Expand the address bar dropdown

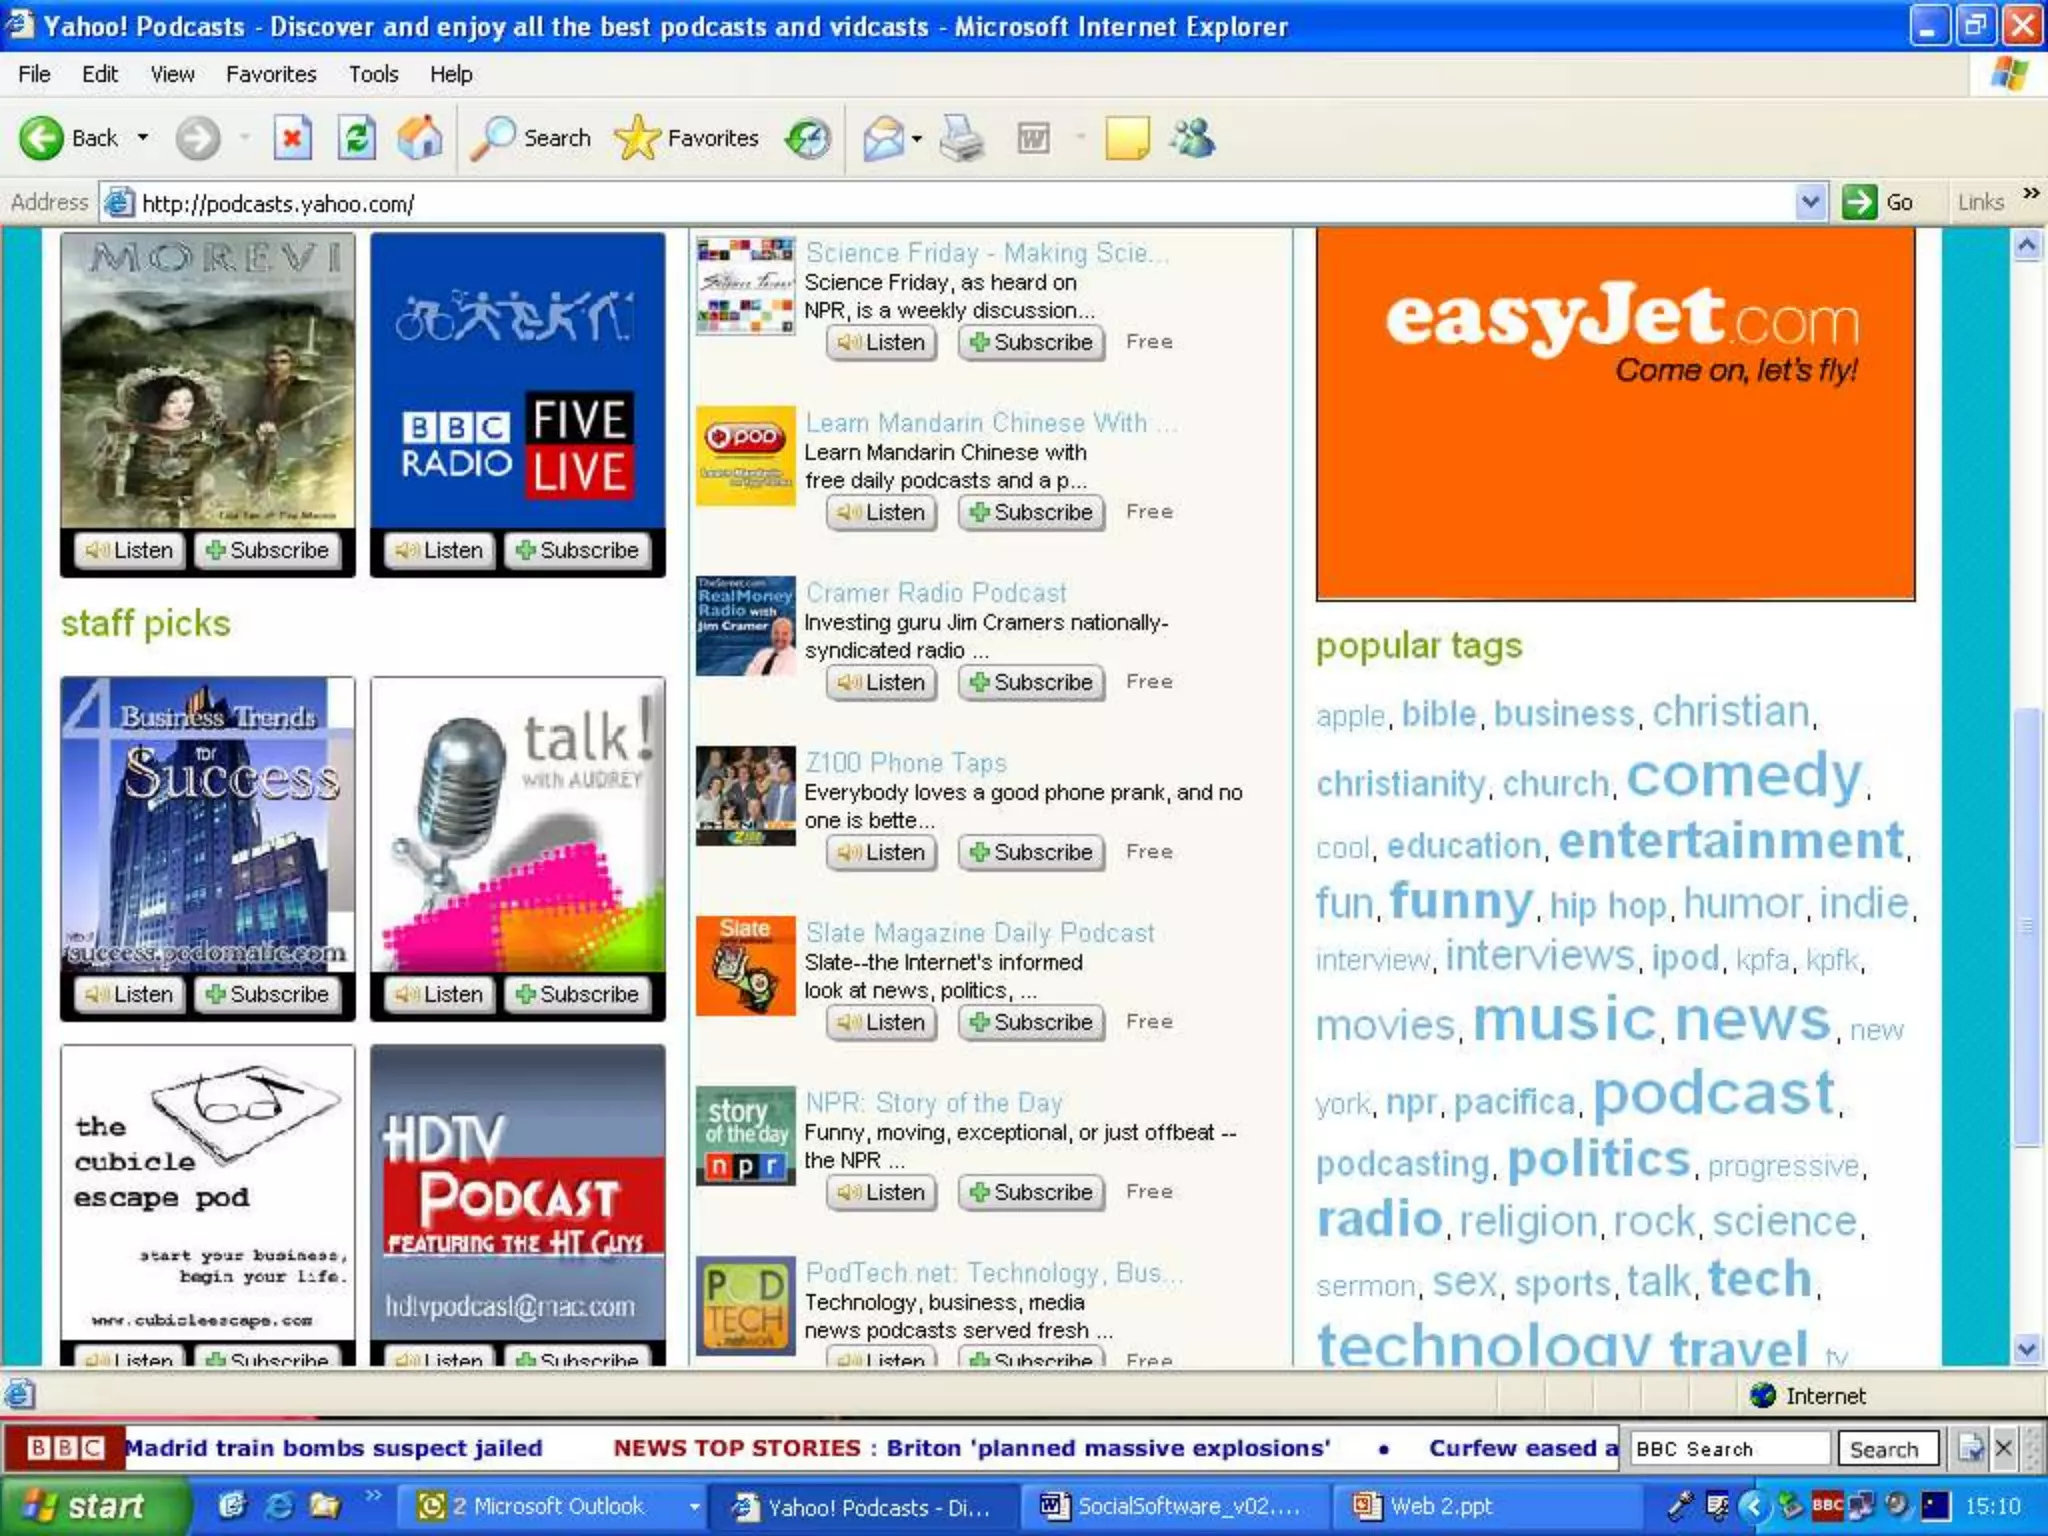pos(1810,202)
